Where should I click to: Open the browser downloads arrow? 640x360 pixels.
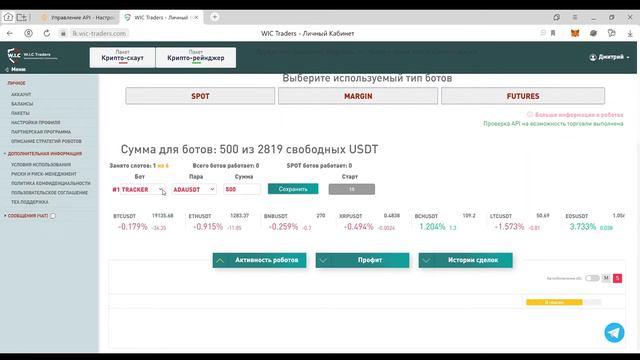click(630, 34)
